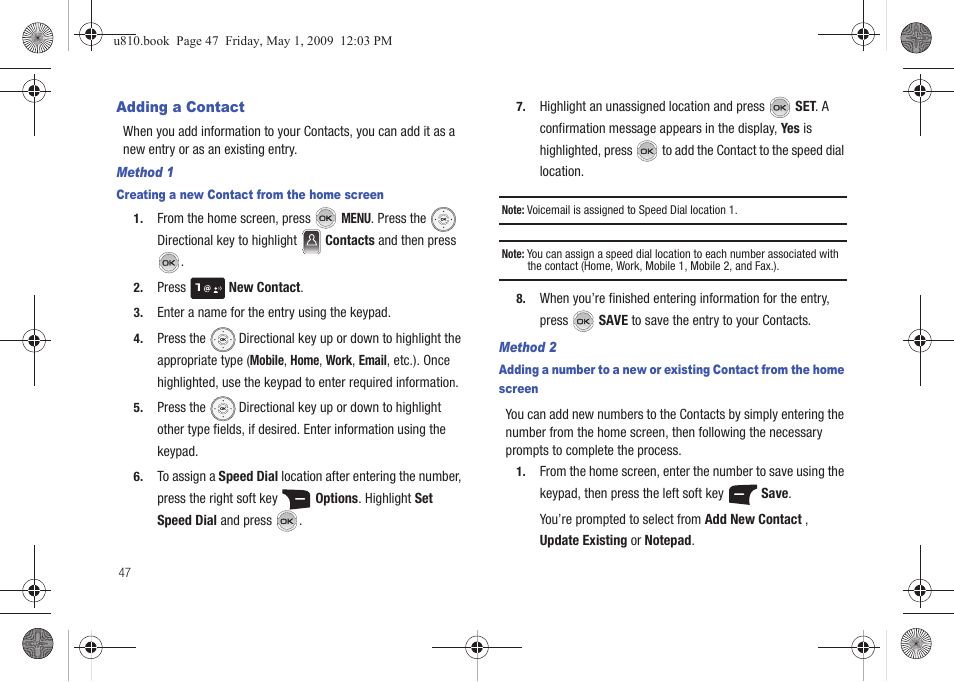
Task: Click the 'Method 1' heading
Action: [145, 172]
